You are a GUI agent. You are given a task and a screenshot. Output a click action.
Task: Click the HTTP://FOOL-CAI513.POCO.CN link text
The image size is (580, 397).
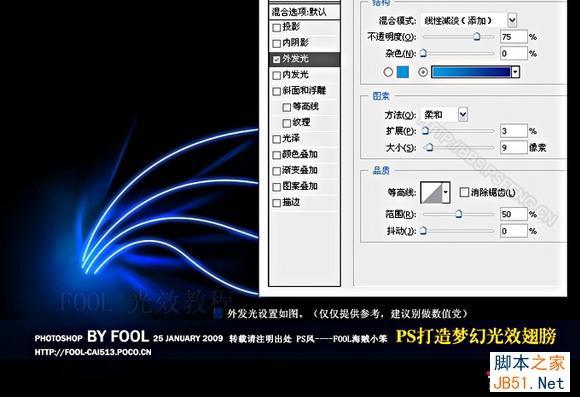coord(93,352)
